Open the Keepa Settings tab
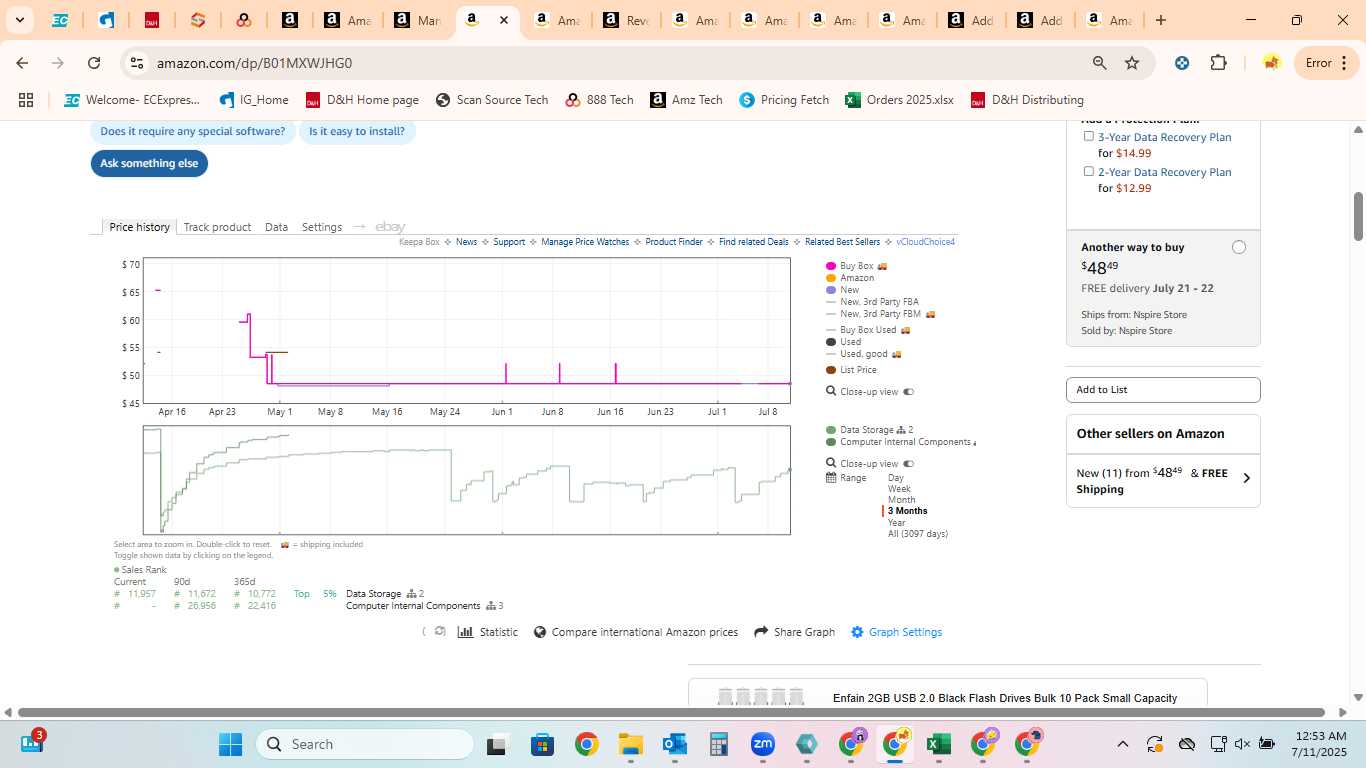Screen dimensions: 1366x768 click(322, 227)
